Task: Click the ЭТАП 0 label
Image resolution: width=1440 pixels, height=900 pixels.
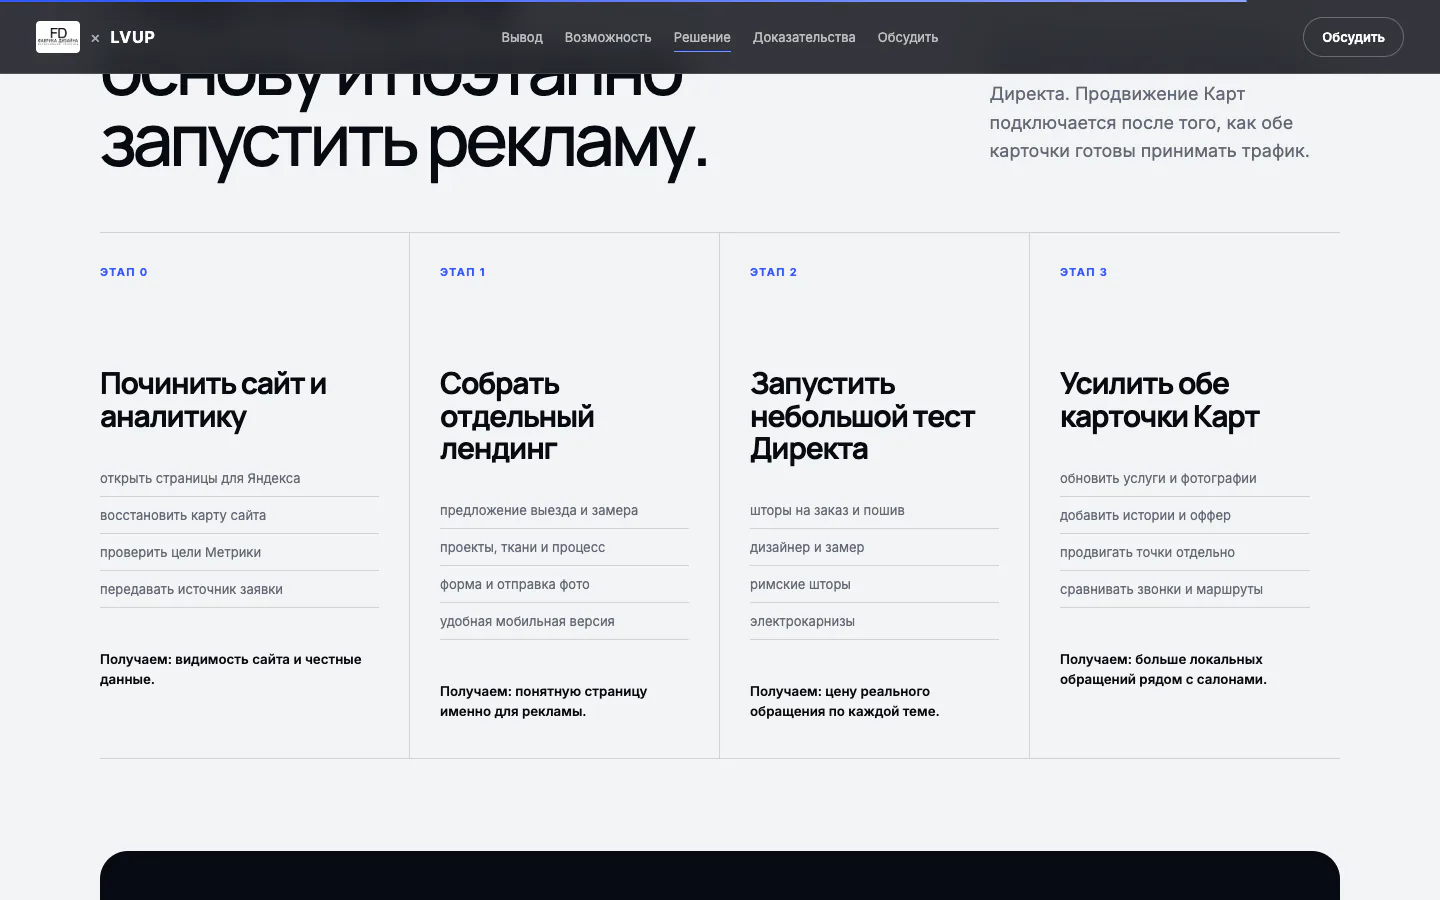Action: point(124,272)
